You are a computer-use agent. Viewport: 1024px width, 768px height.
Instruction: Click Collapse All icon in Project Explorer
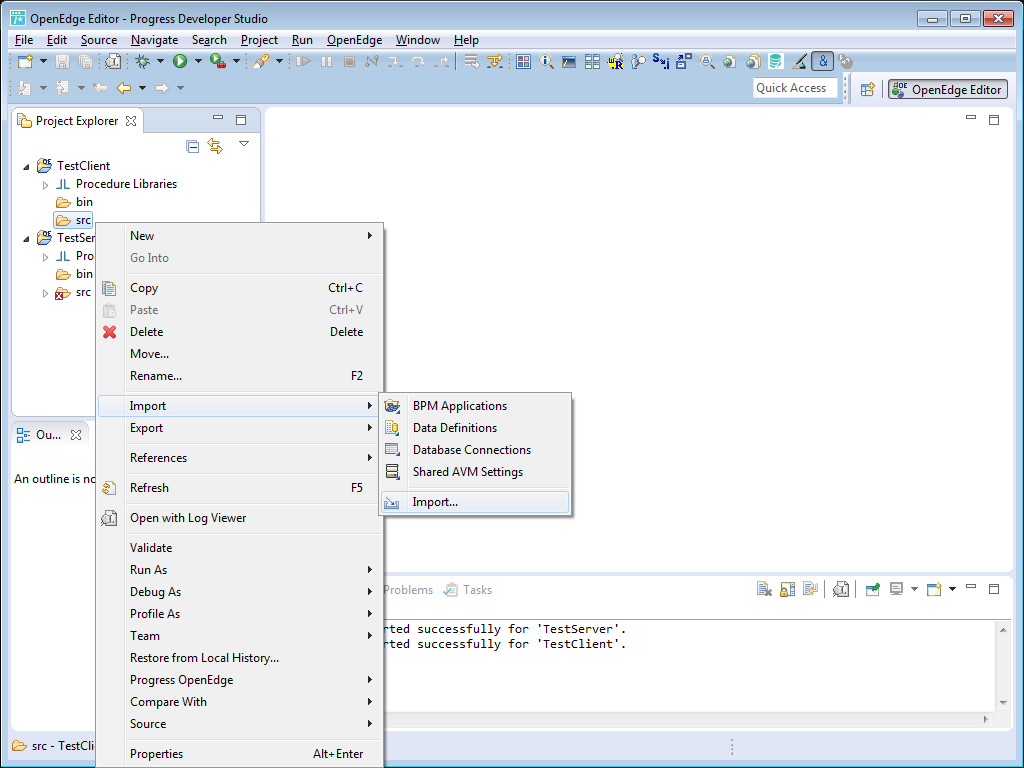(193, 146)
